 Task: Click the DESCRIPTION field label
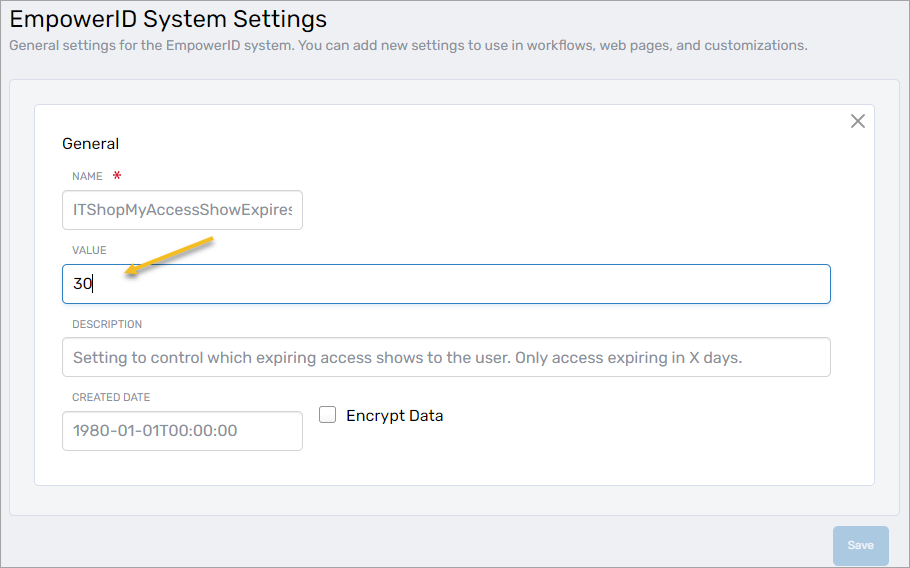click(x=107, y=324)
